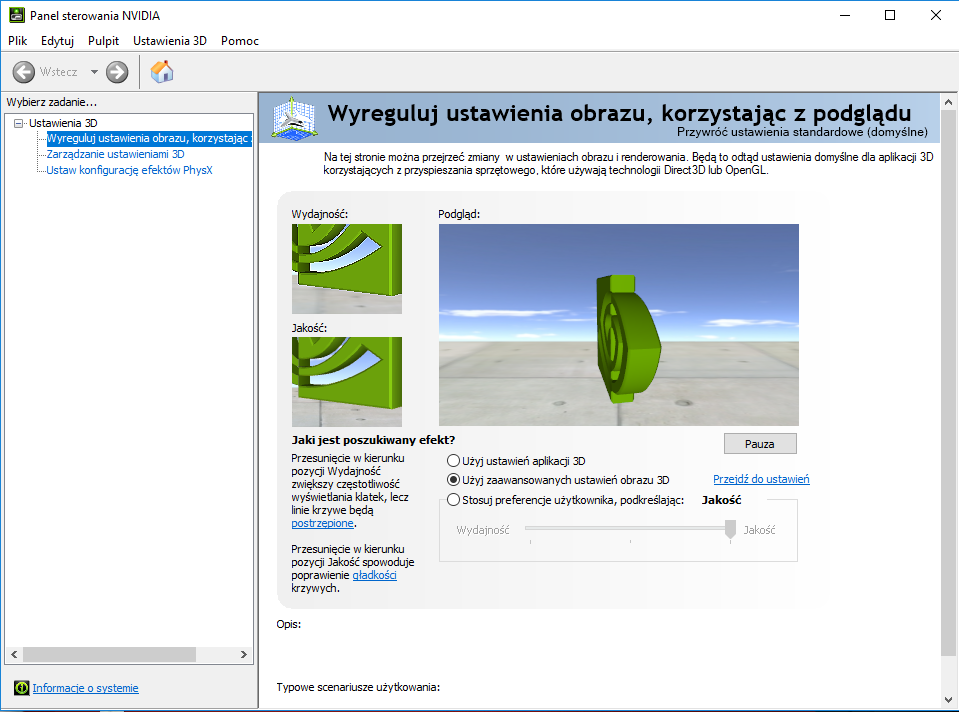Open the Pomoc menu

pos(240,41)
